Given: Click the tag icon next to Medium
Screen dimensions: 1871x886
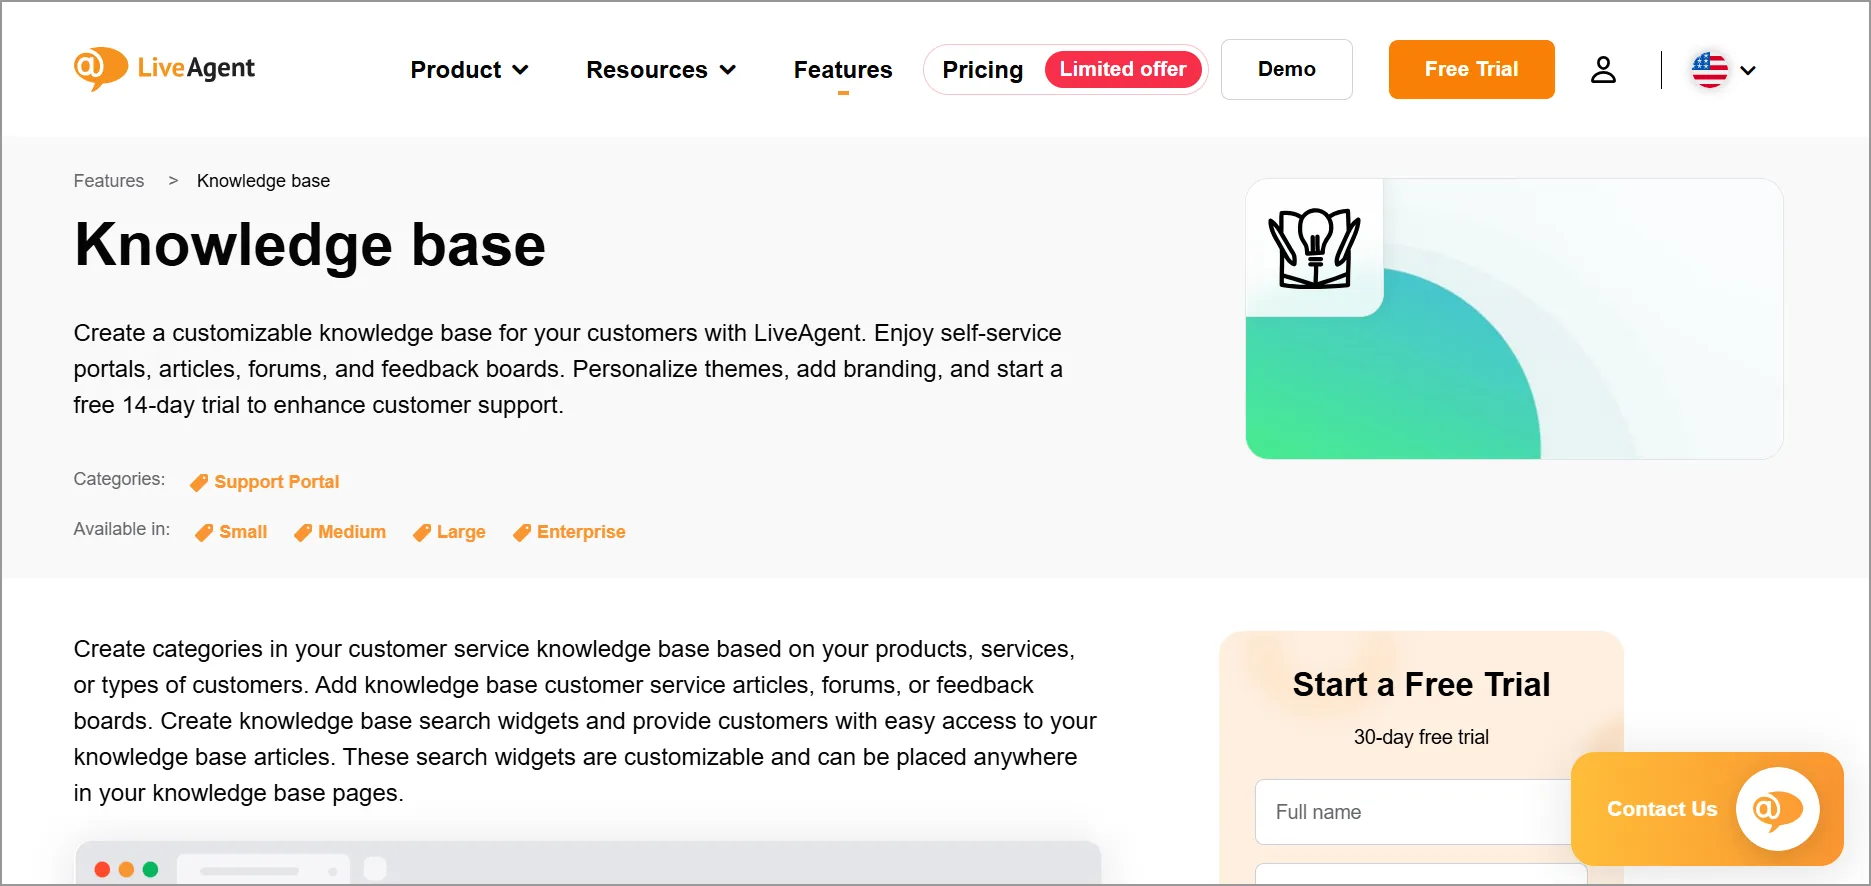Looking at the screenshot, I should click(302, 532).
